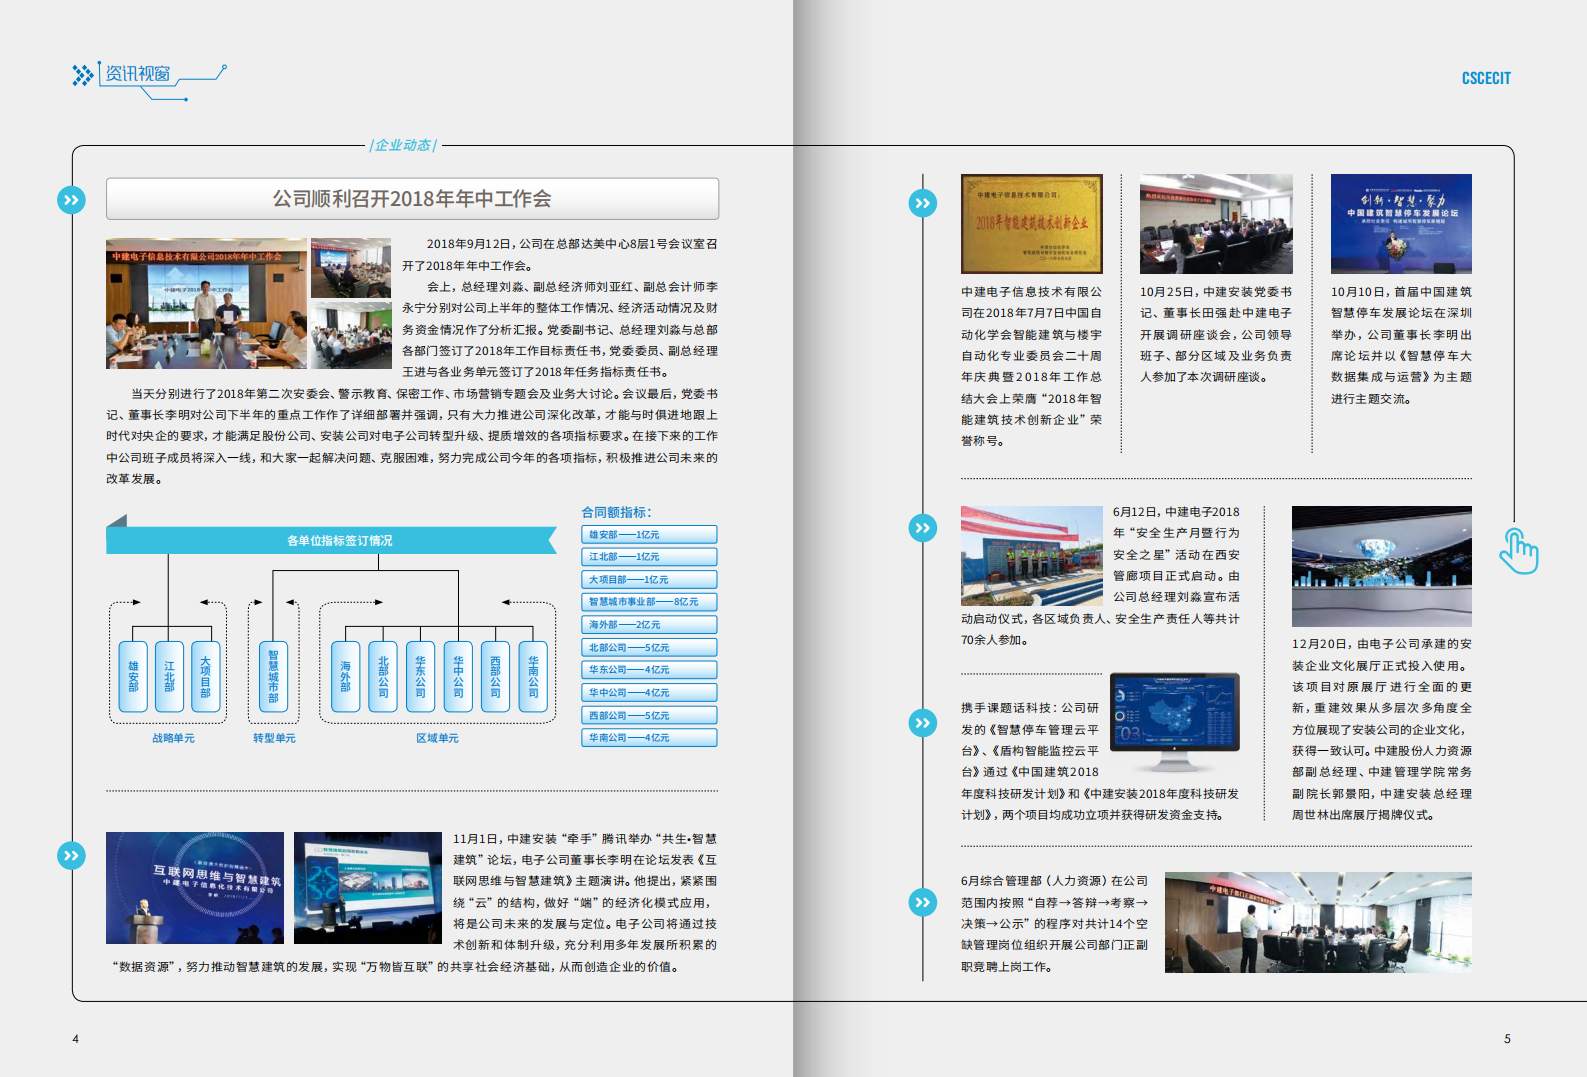Click the 各单位指标签订情况 banner
Image resolution: width=1587 pixels, height=1077 pixels.
tap(332, 540)
